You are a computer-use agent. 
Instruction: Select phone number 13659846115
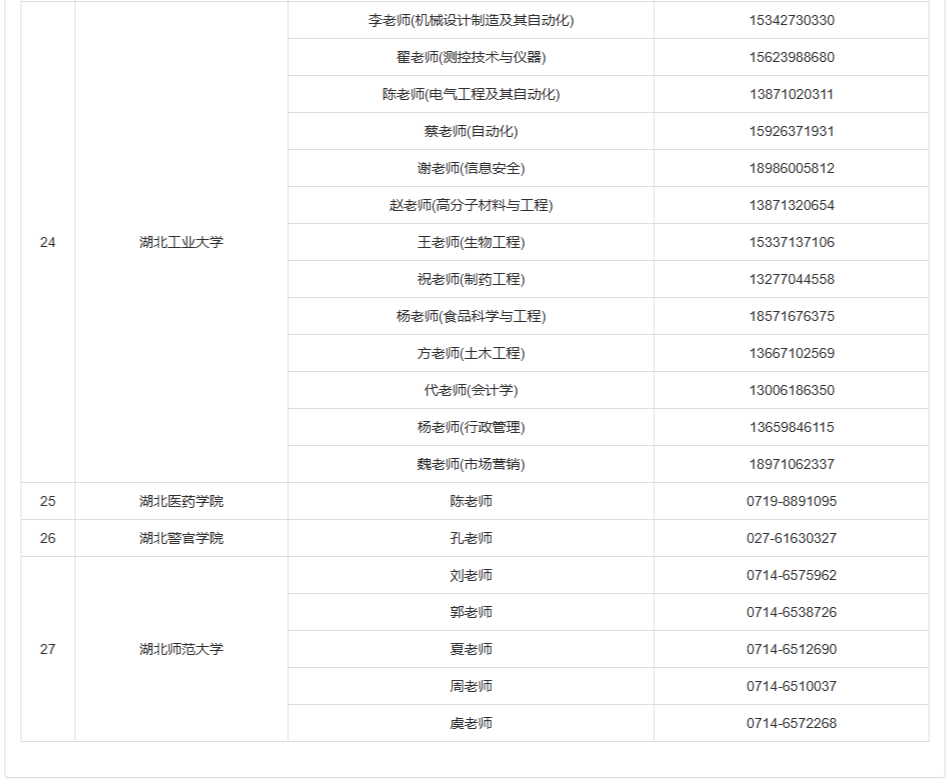coord(792,427)
